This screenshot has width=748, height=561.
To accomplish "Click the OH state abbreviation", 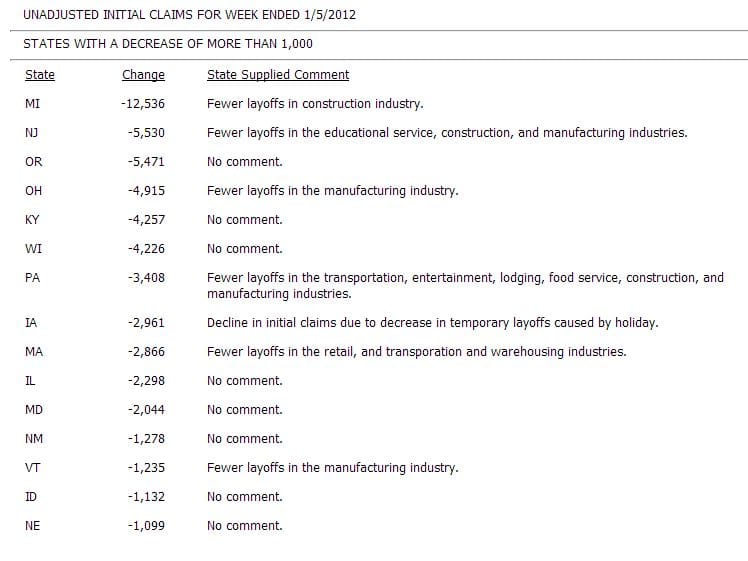I will tap(34, 191).
